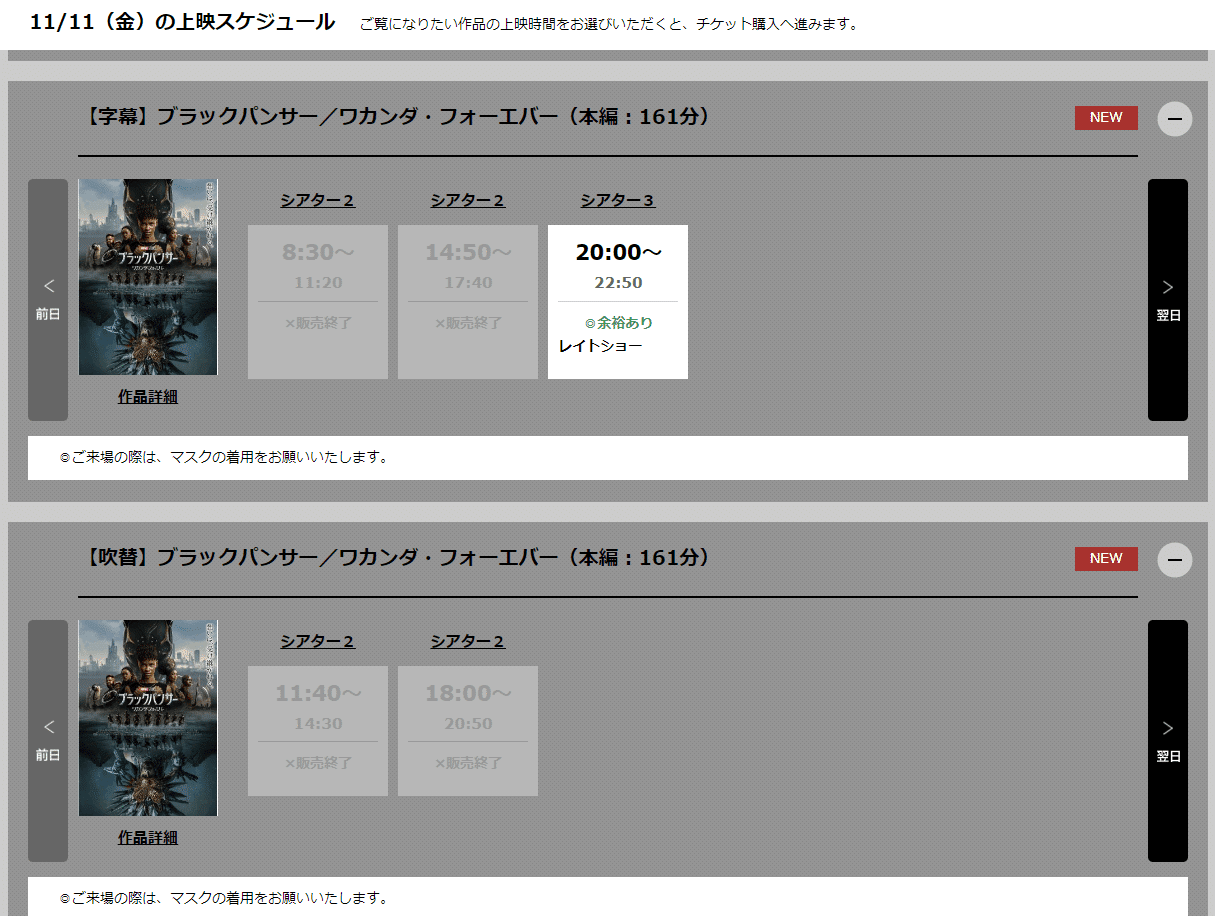
Task: Click the sold-out 14:50 showtime slot
Action: (x=468, y=302)
